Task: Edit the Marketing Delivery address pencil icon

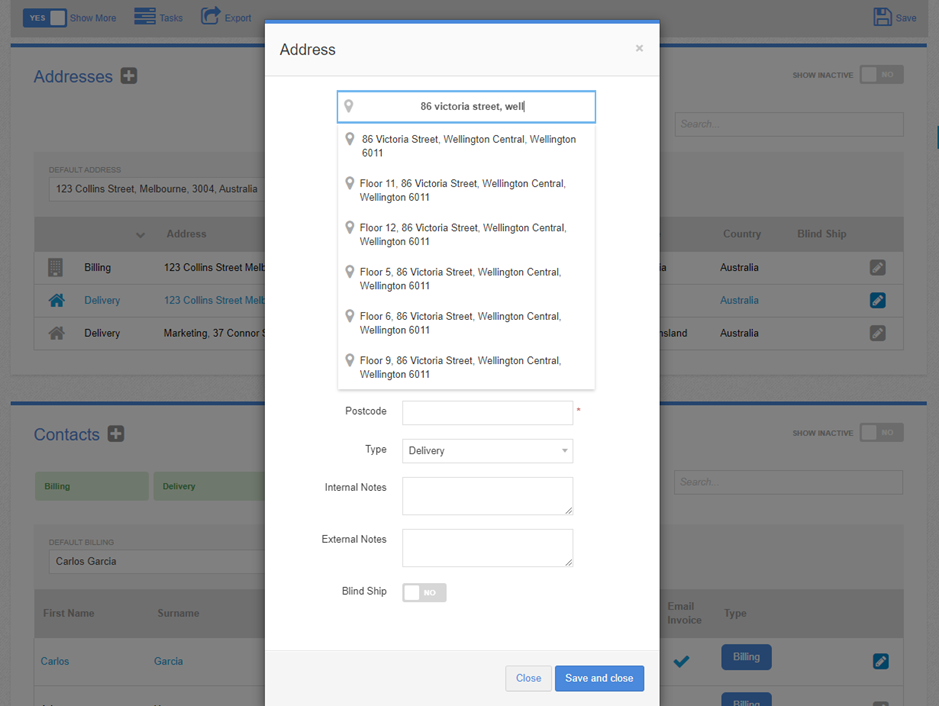Action: coord(877,333)
